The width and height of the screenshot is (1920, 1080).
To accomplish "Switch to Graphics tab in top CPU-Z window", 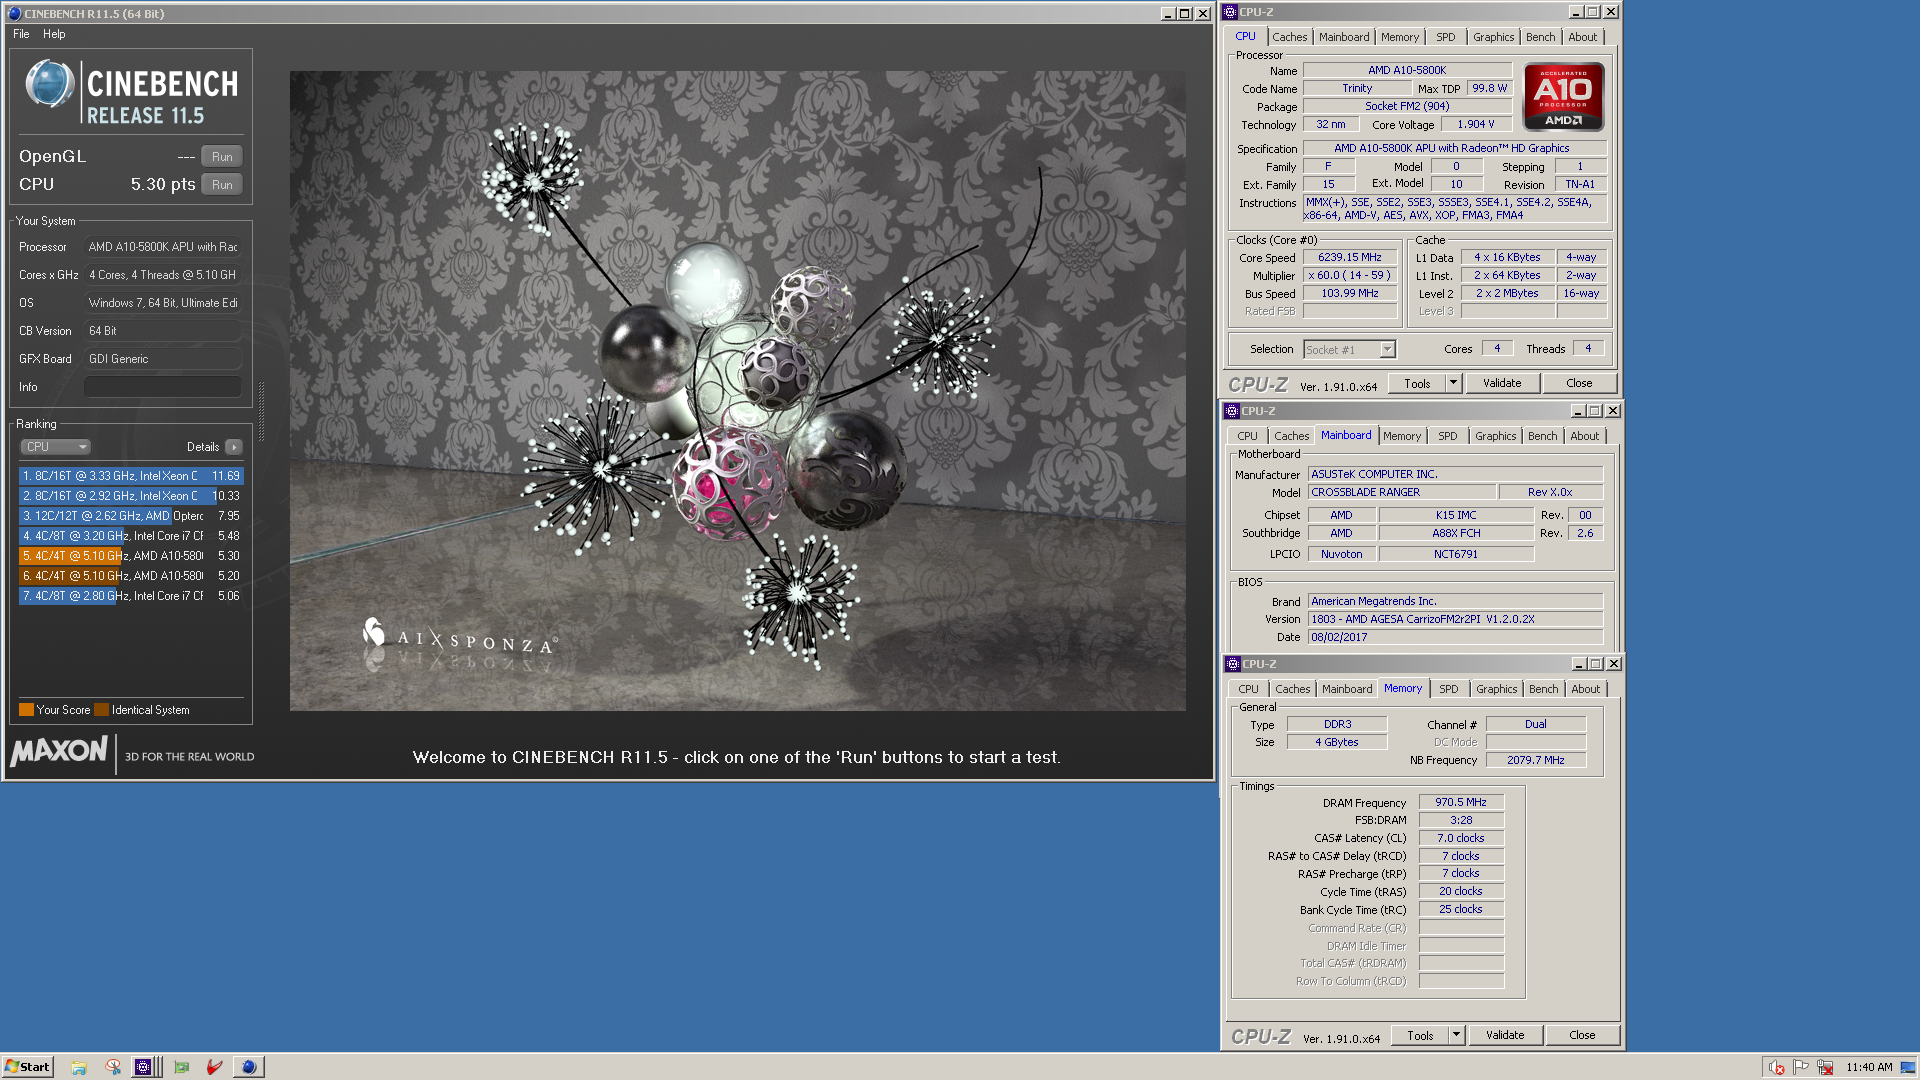I will click(x=1493, y=37).
